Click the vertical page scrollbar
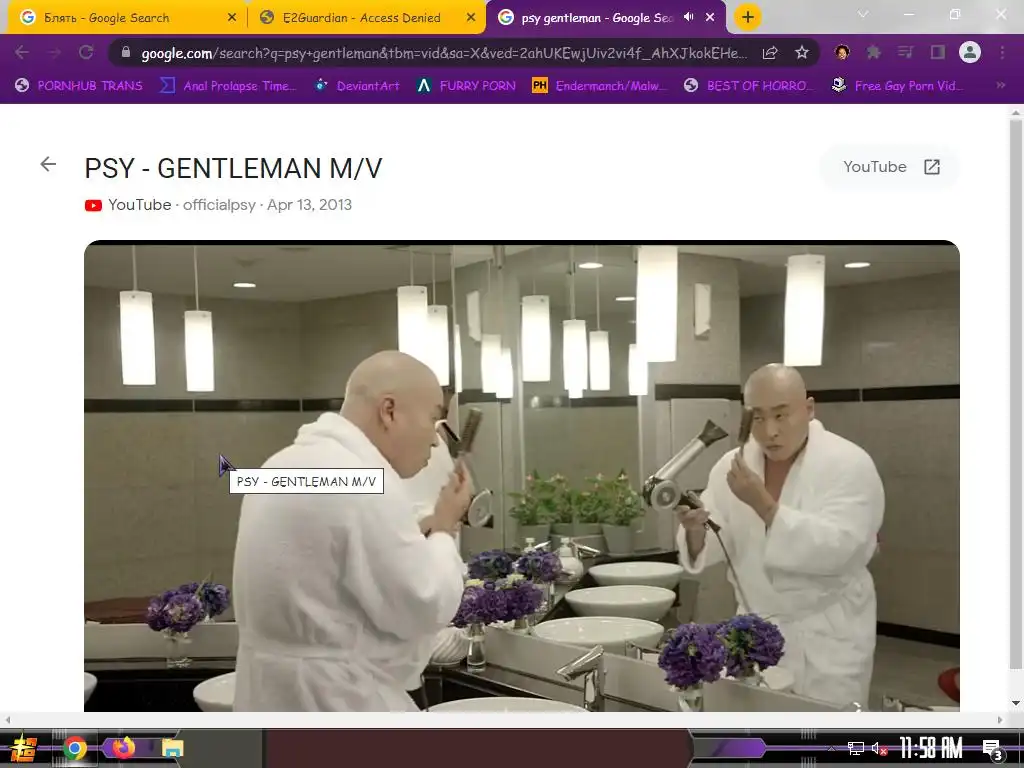The image size is (1024, 768). (x=1016, y=392)
